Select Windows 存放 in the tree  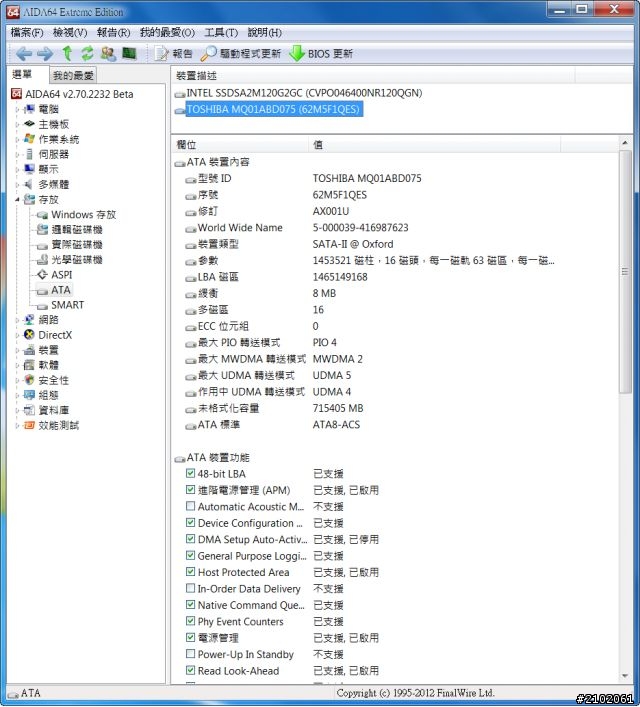pyautogui.click(x=77, y=215)
